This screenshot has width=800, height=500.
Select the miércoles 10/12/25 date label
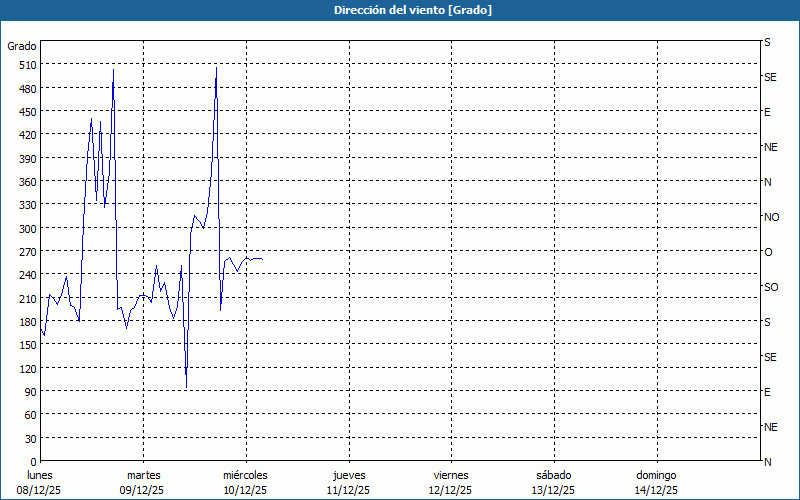pyautogui.click(x=245, y=483)
